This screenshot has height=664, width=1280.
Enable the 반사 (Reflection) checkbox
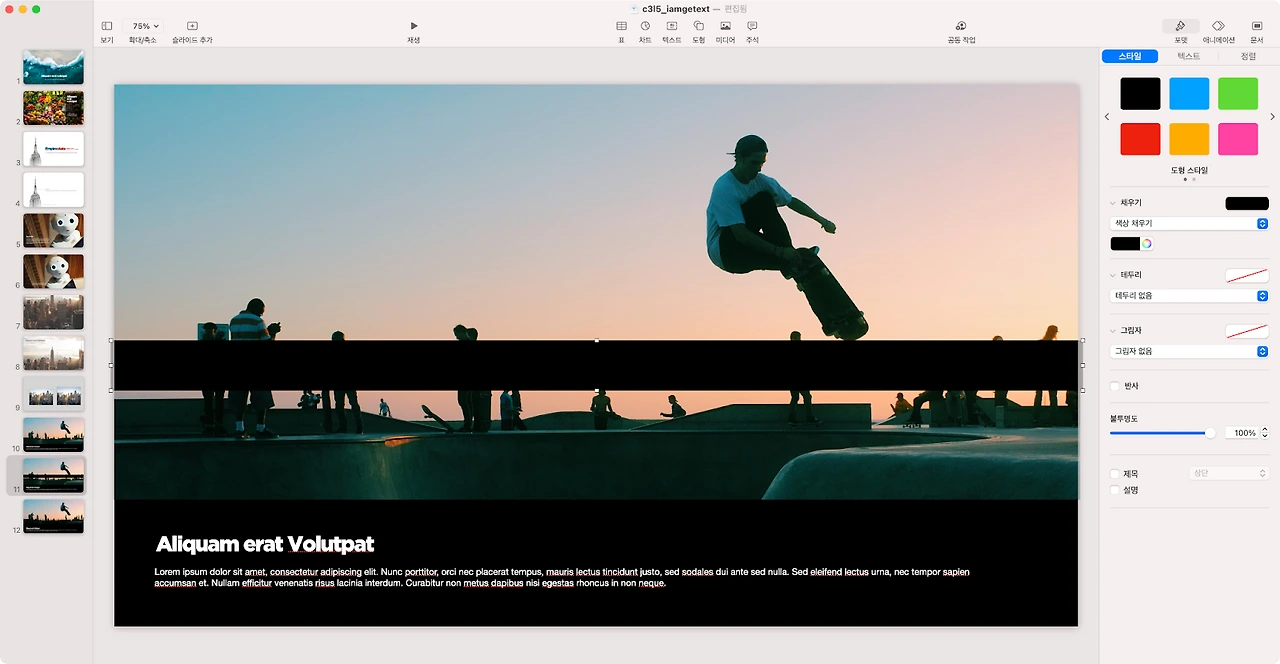tap(1115, 386)
